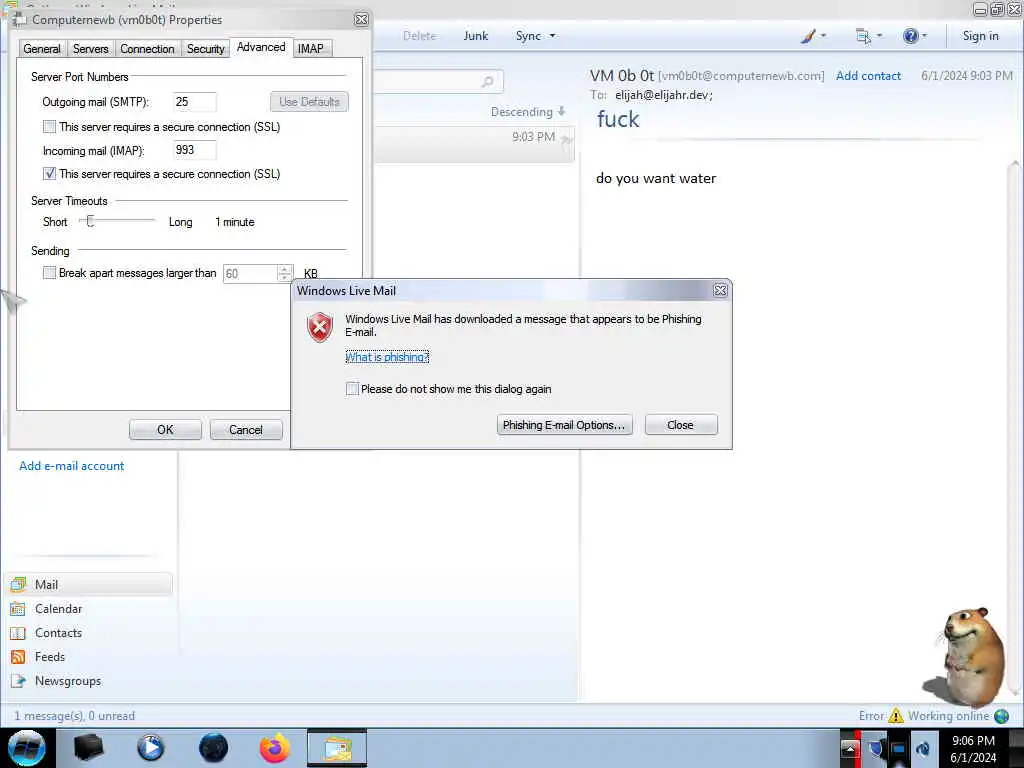This screenshot has width=1024, height=768.
Task: Click the yellow Error warning icon in status bar
Action: (895, 716)
